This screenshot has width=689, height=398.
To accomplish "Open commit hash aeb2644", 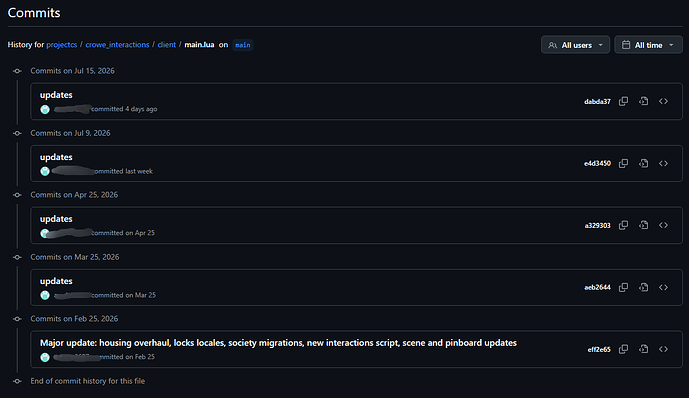I will tap(597, 287).
